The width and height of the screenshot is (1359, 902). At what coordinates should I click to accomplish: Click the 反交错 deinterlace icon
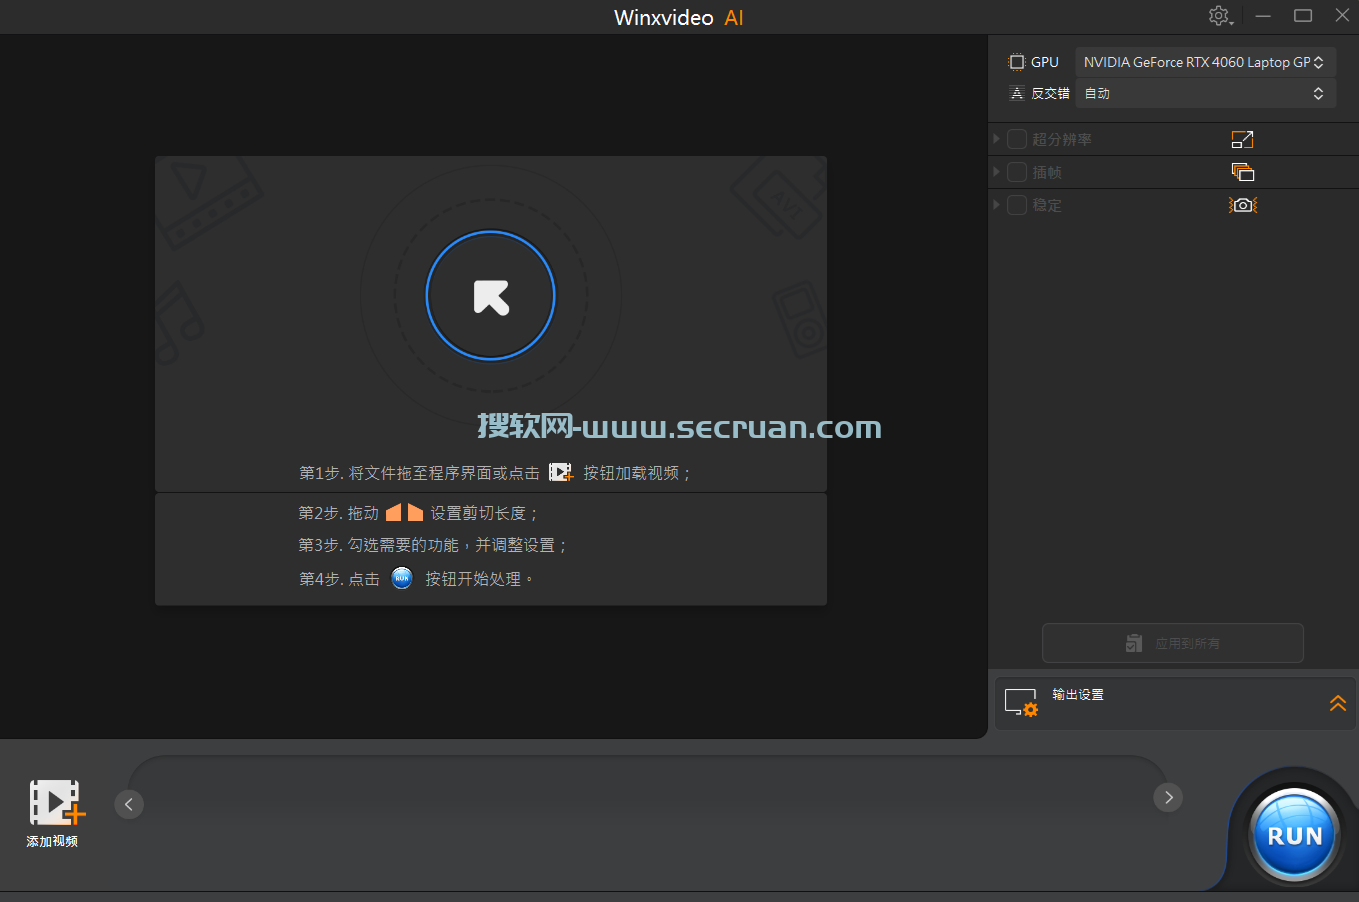pyautogui.click(x=1017, y=93)
